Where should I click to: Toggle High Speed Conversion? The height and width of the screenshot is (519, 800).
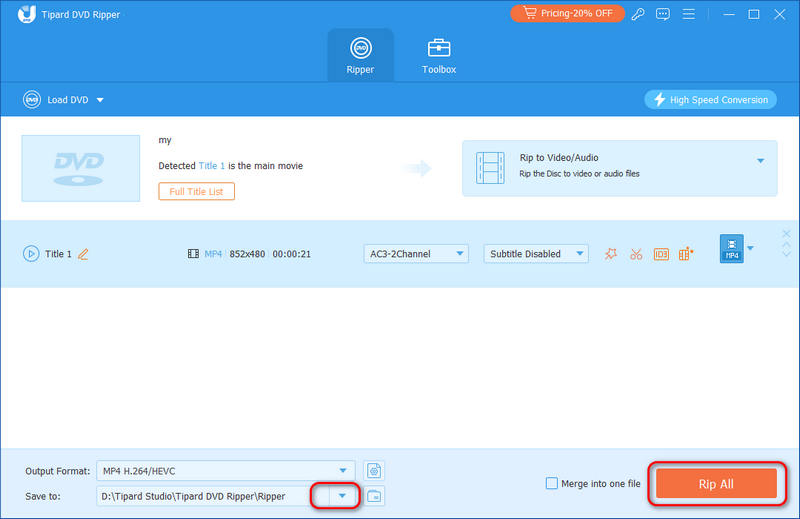711,100
